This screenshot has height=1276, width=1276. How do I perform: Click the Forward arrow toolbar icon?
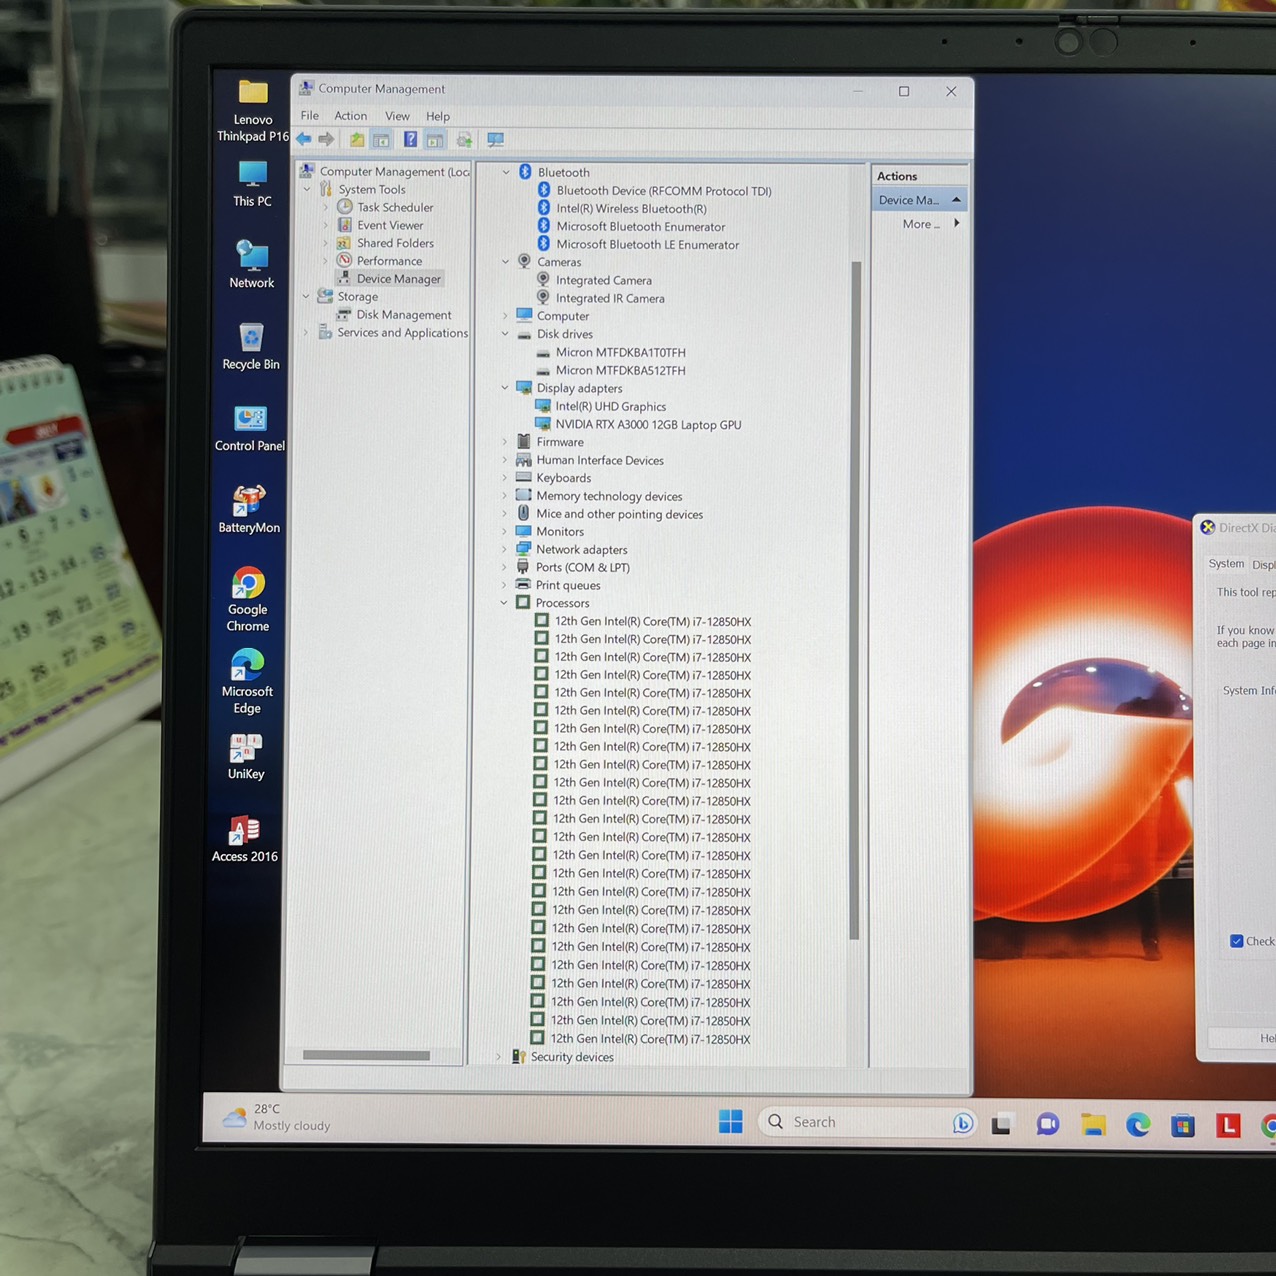coord(326,140)
